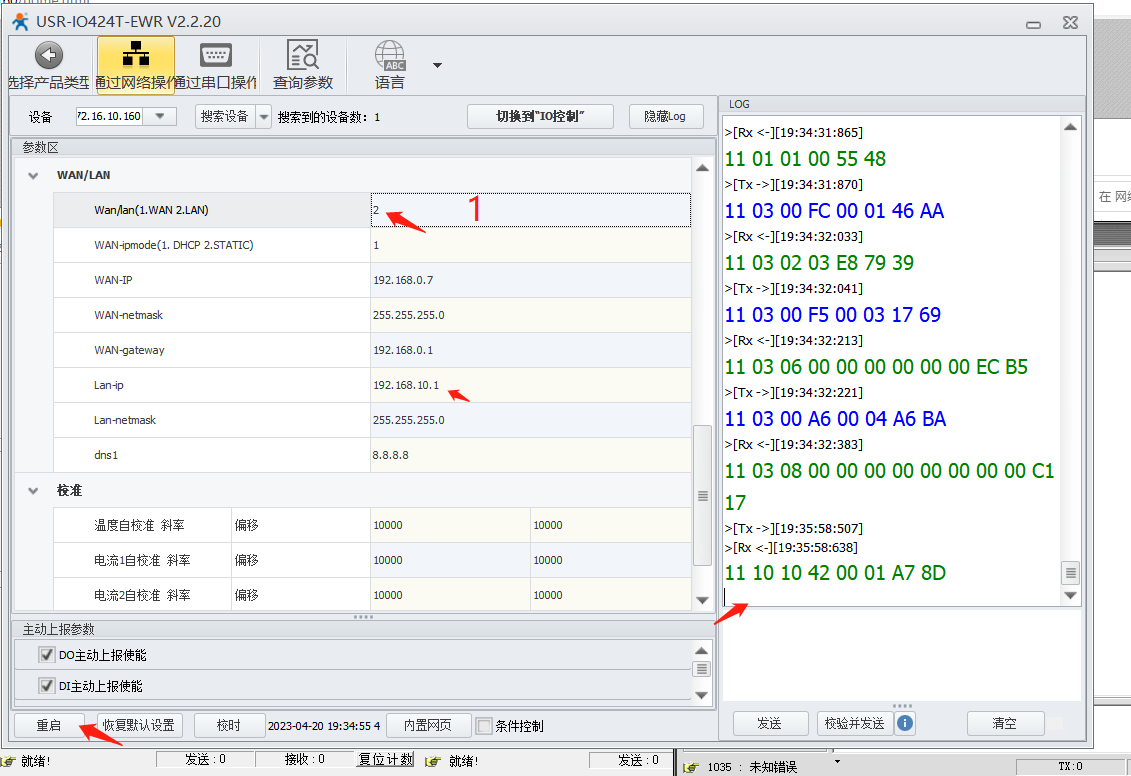Open the device IP address dropdown
This screenshot has width=1131, height=776.
point(160,117)
